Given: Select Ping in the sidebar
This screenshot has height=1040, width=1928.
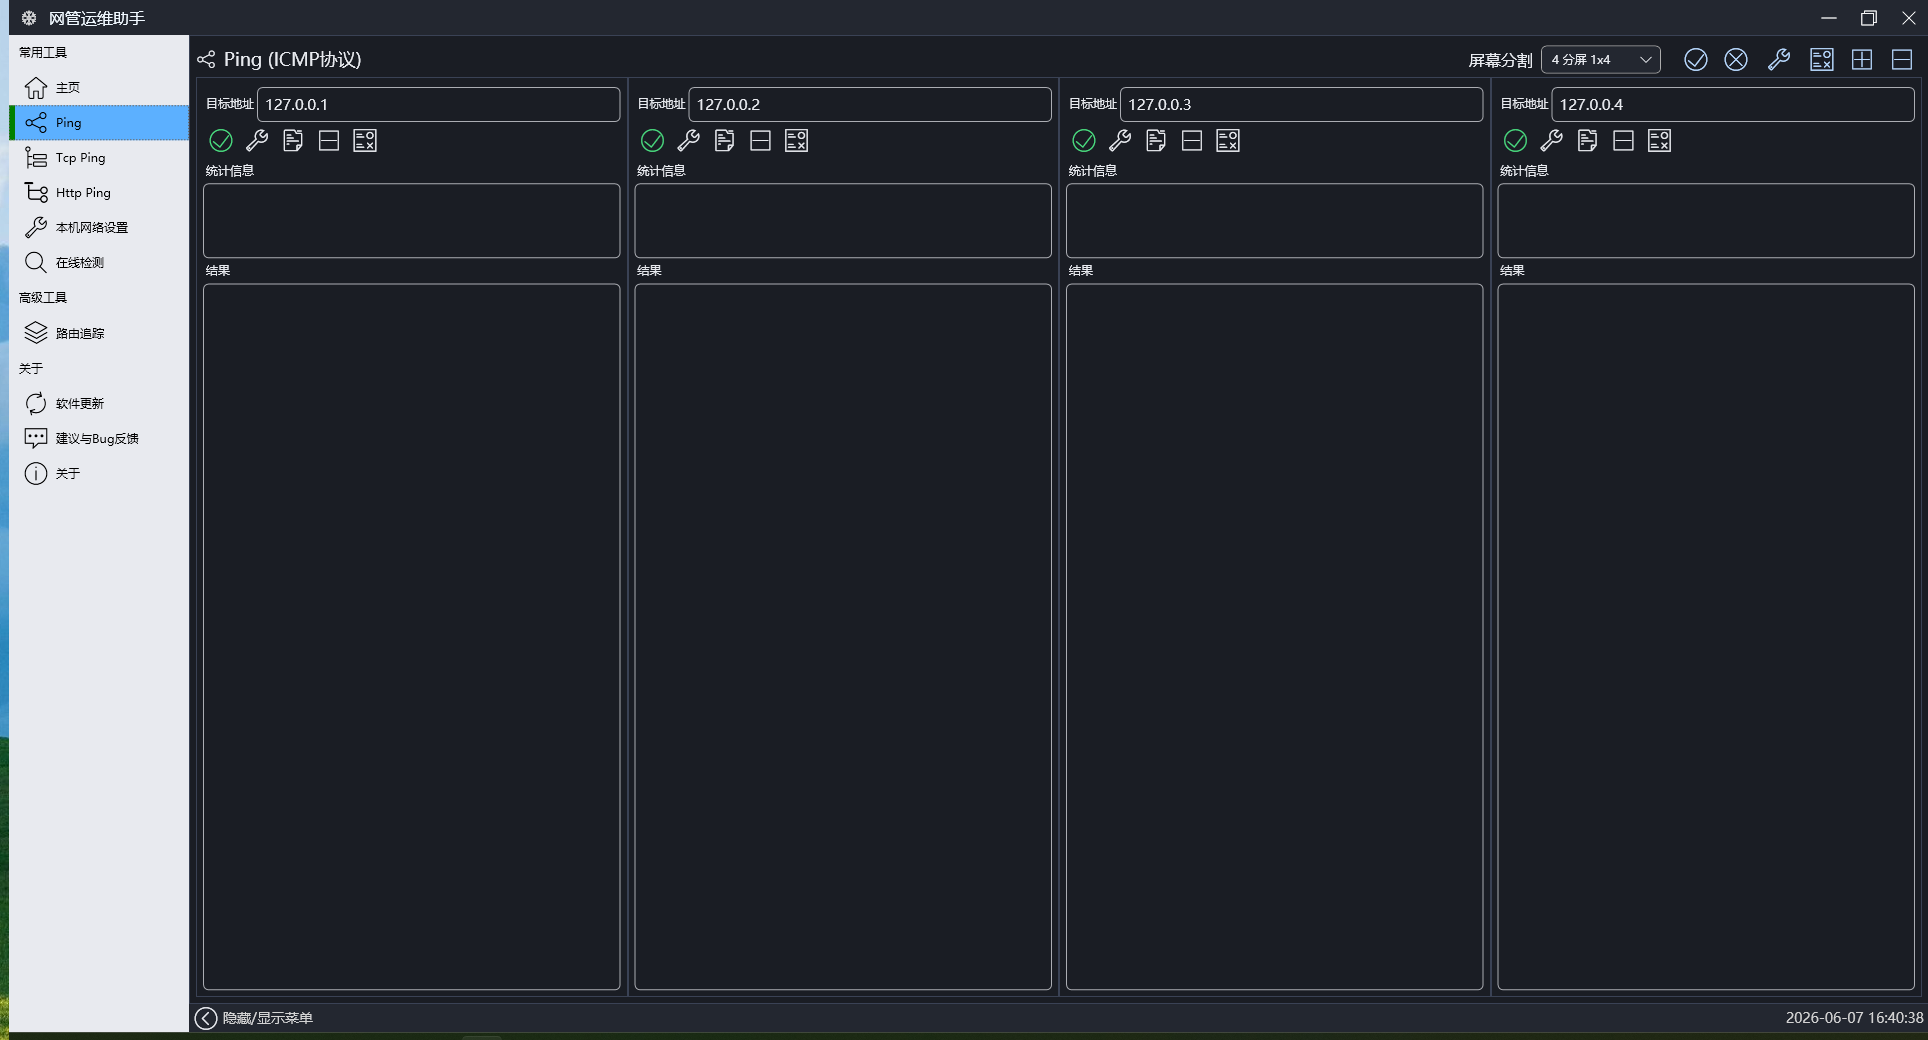Looking at the screenshot, I should tap(99, 123).
